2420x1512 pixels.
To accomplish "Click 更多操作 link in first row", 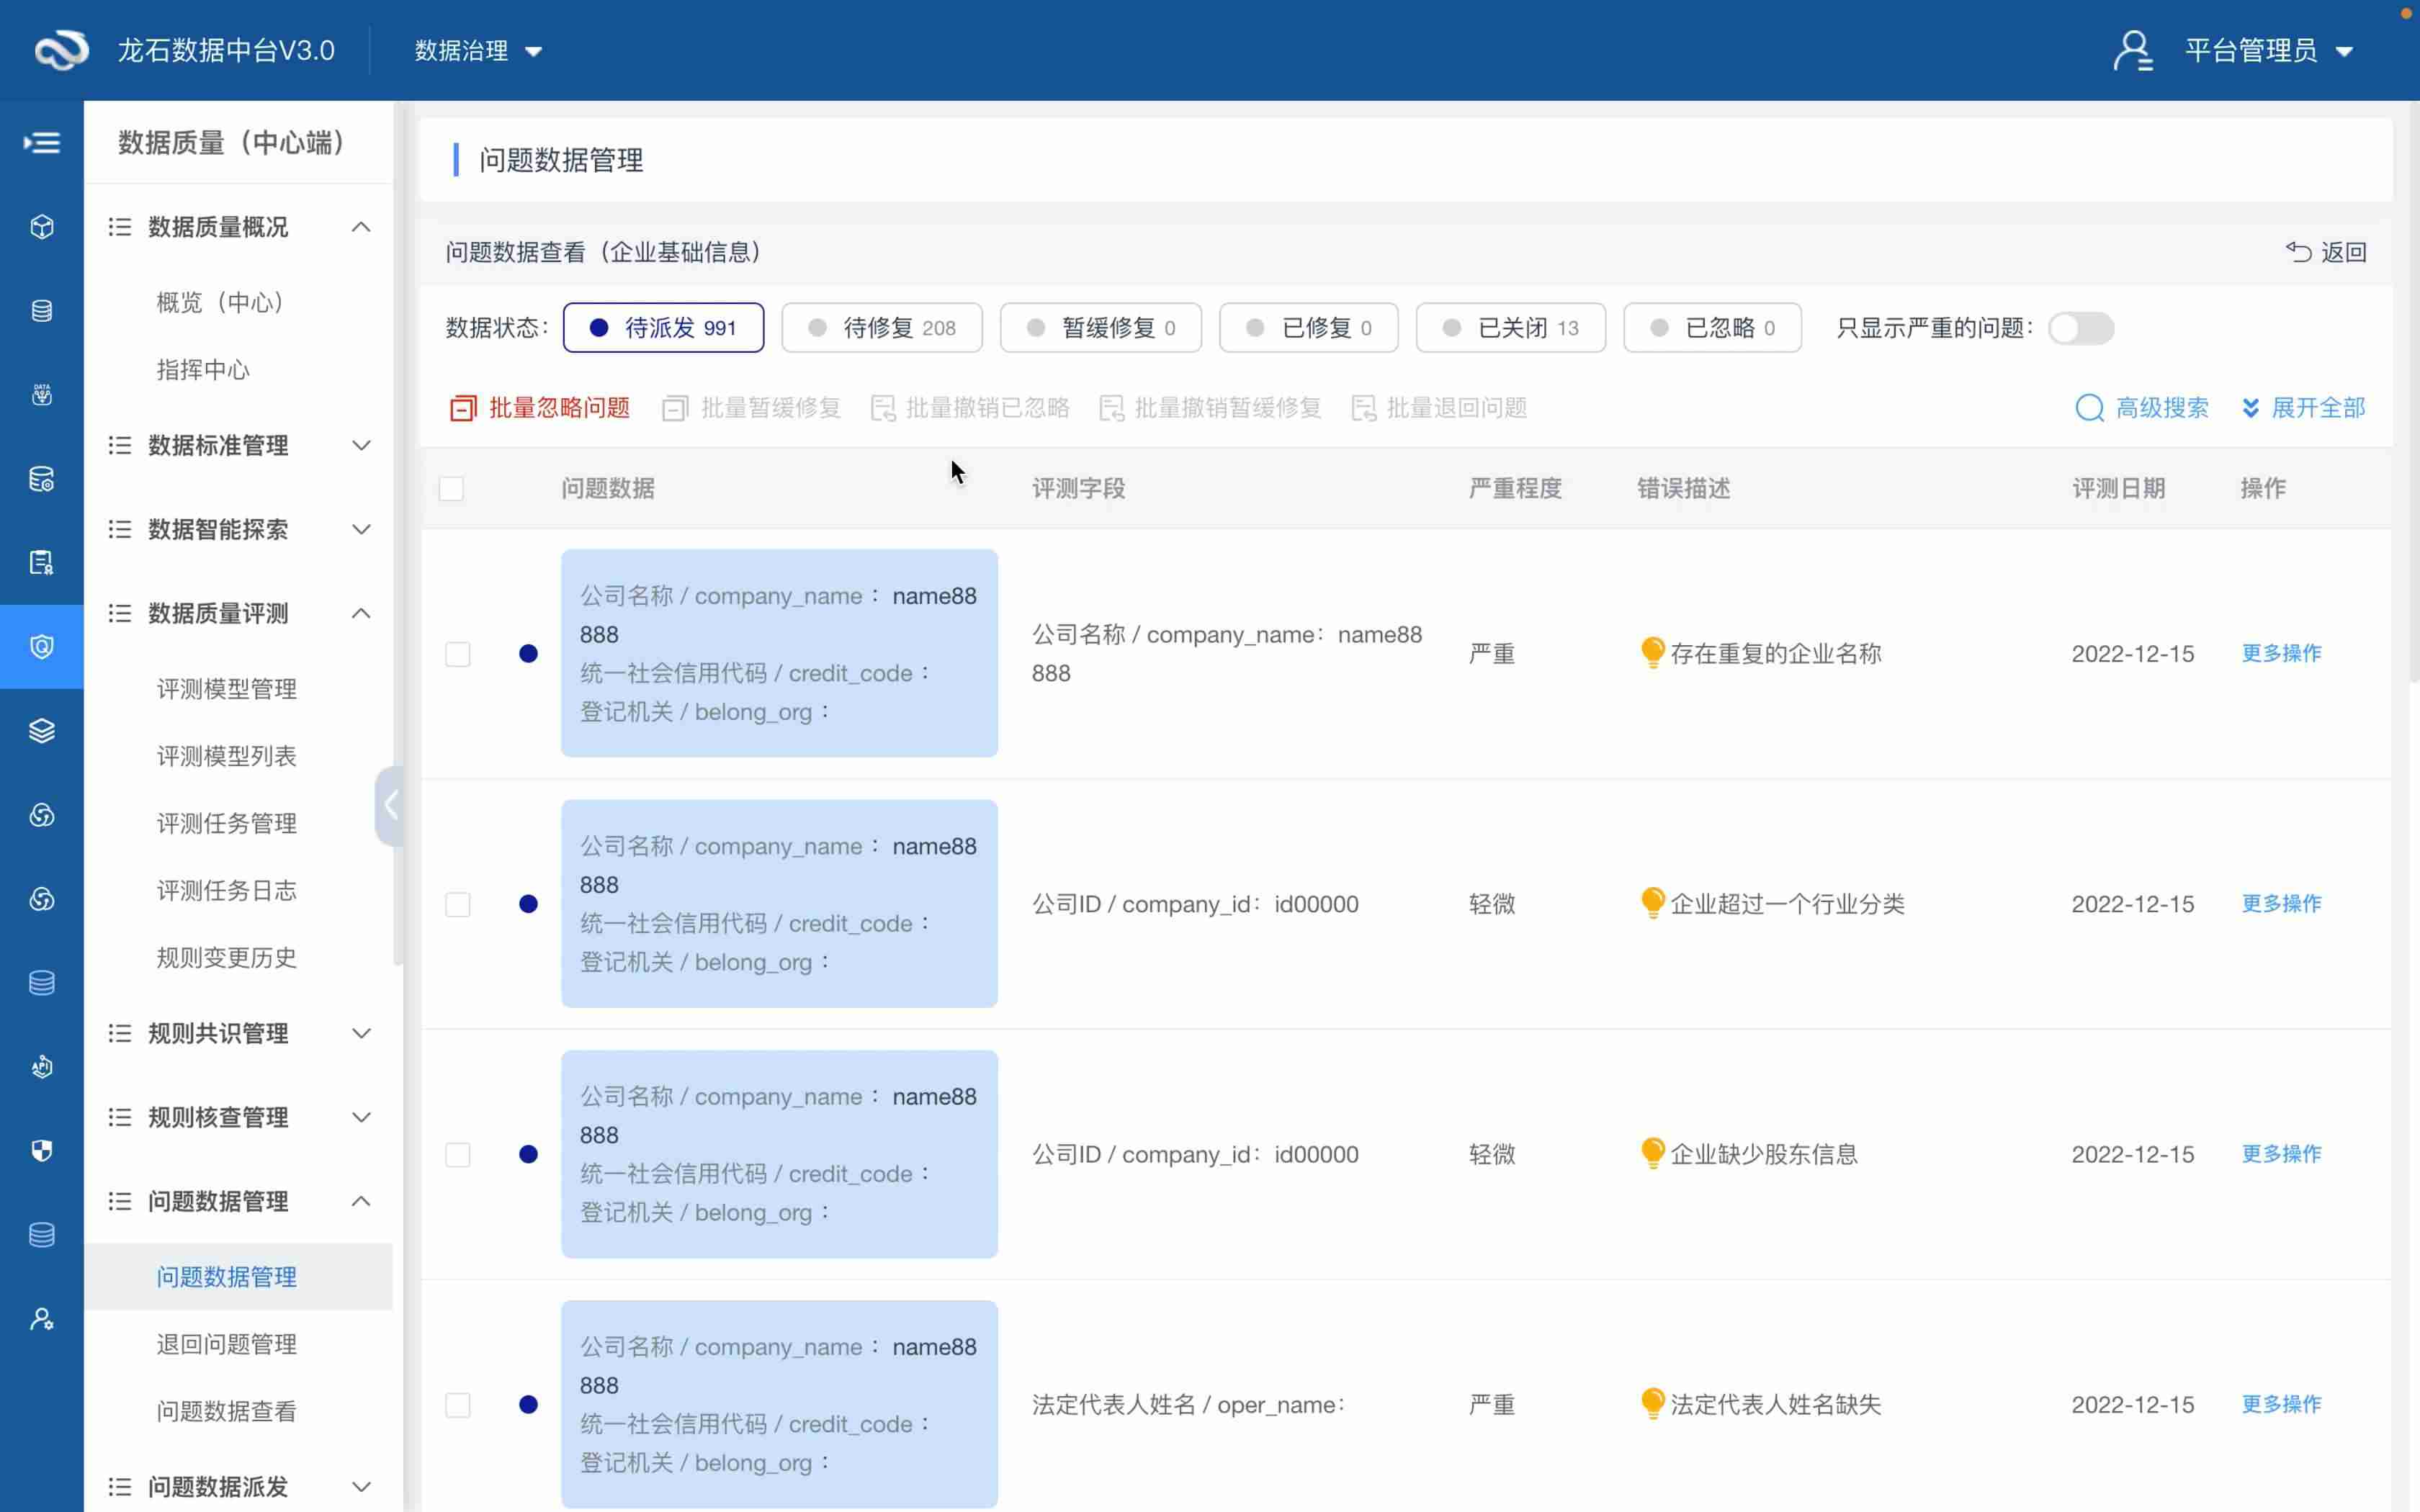I will click(x=2281, y=653).
